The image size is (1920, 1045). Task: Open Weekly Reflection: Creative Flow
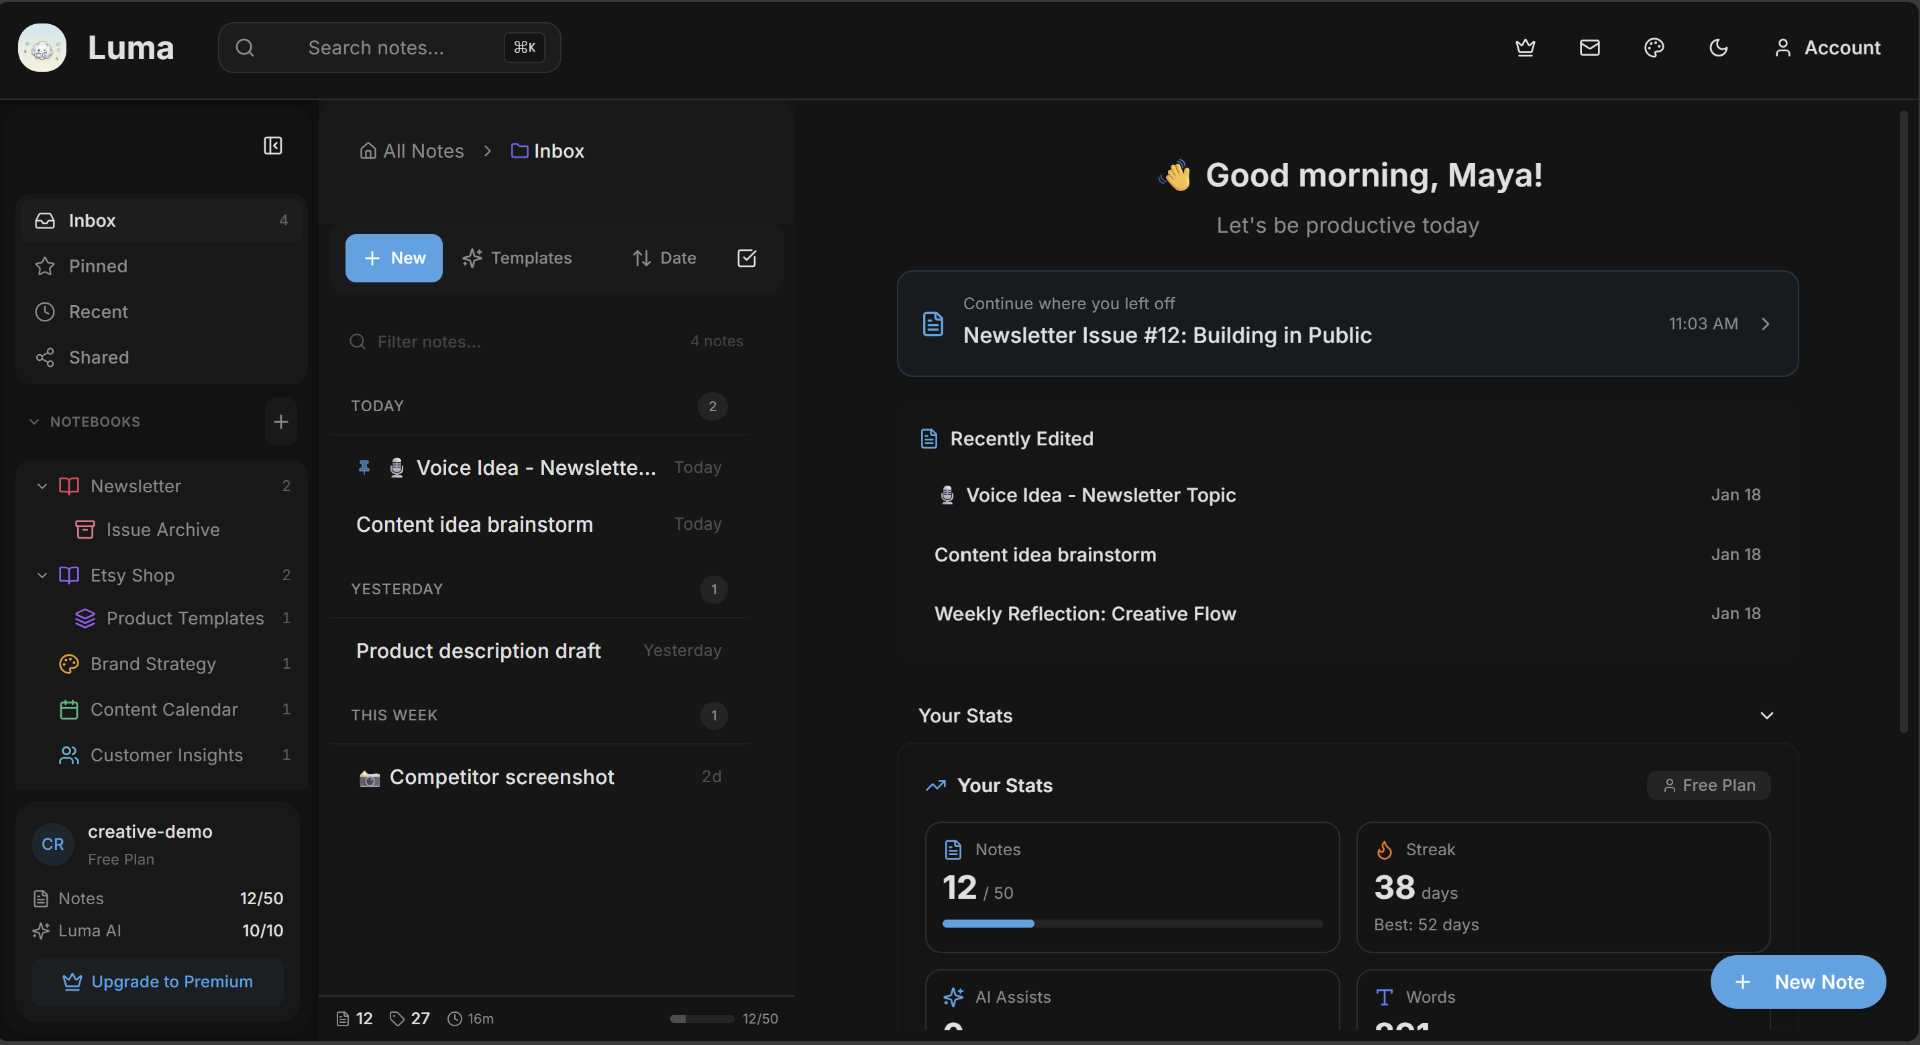tap(1348, 614)
